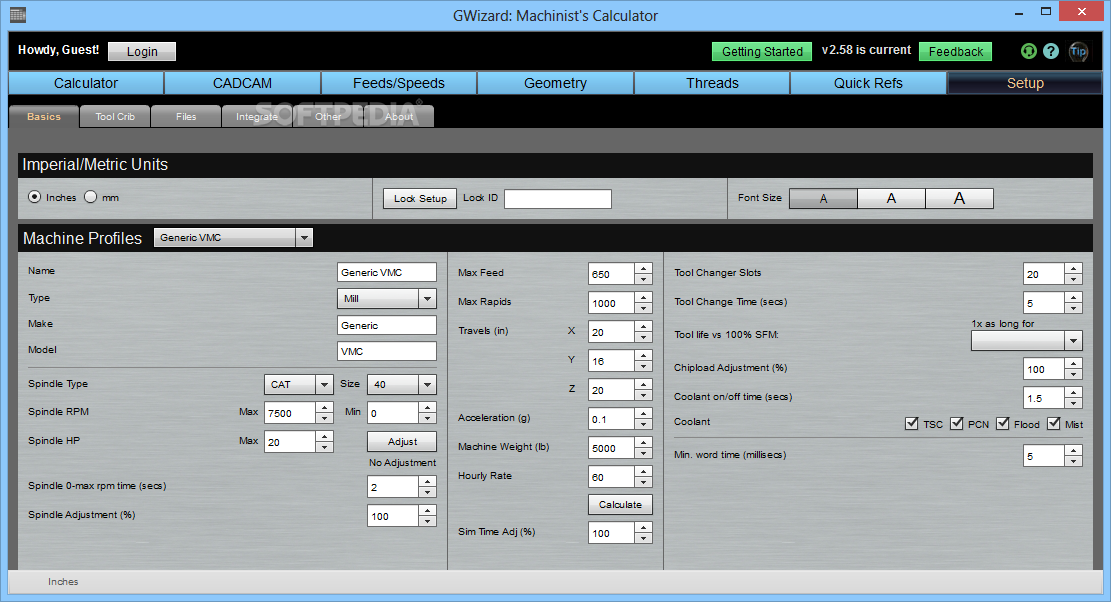Click the Lock Setup button
This screenshot has height=602, width=1111.
(420, 198)
